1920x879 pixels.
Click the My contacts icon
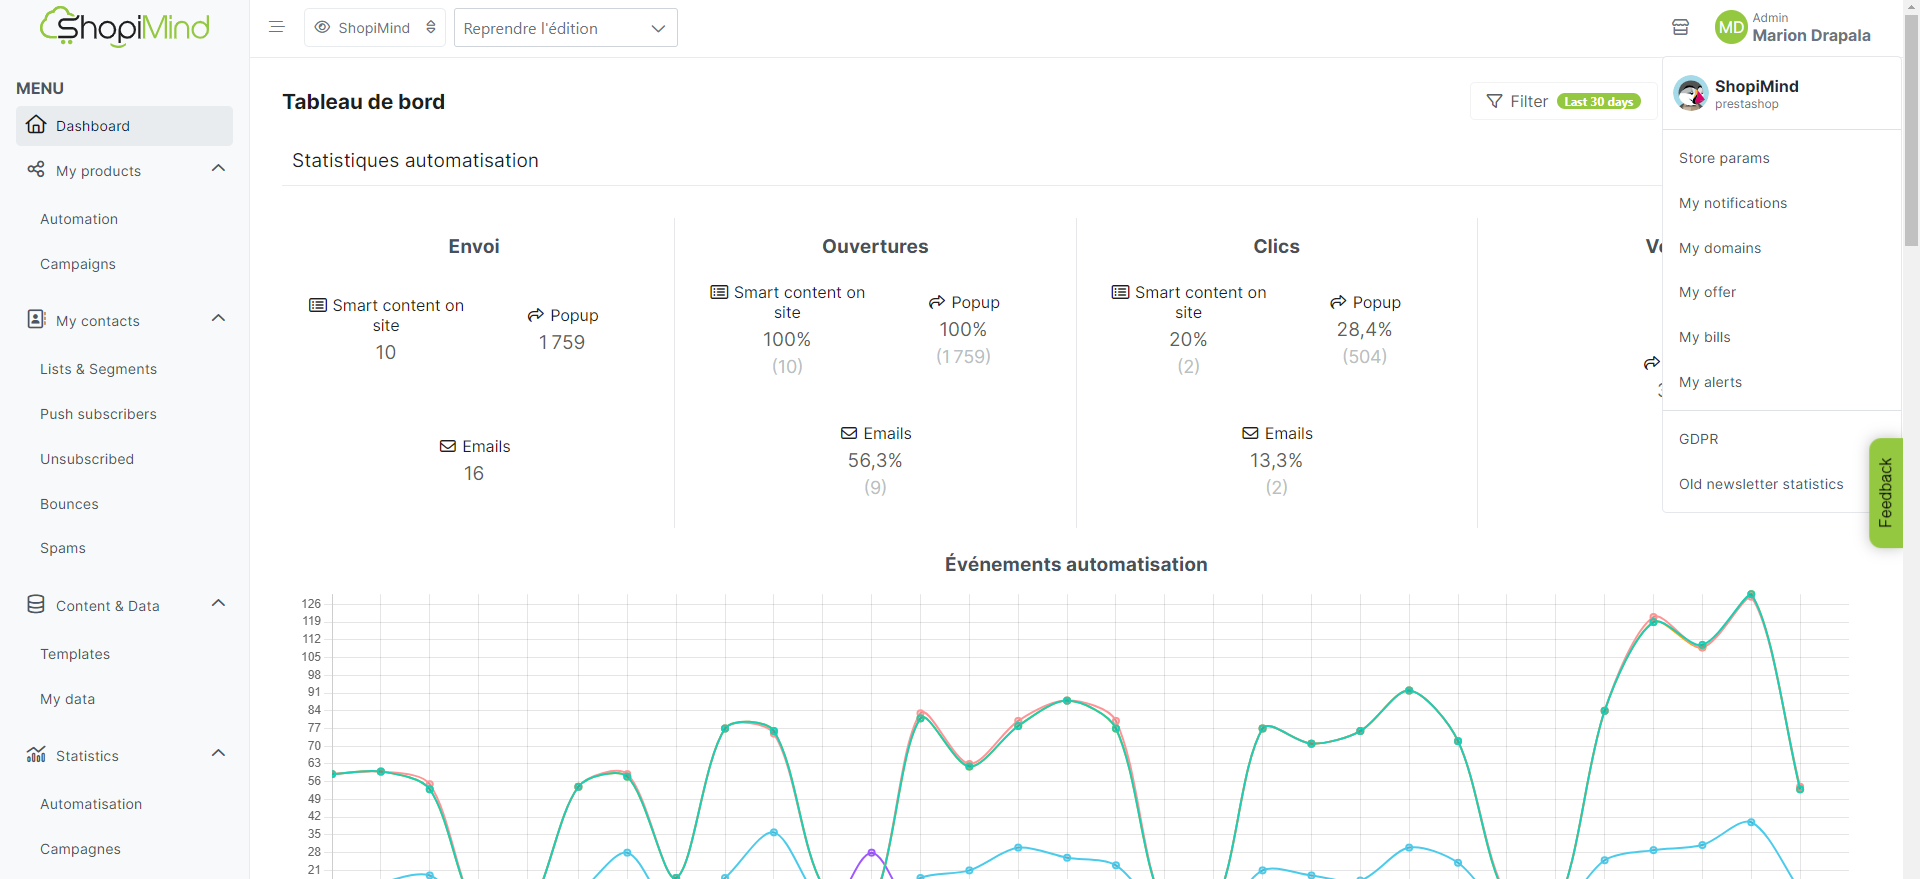36,319
